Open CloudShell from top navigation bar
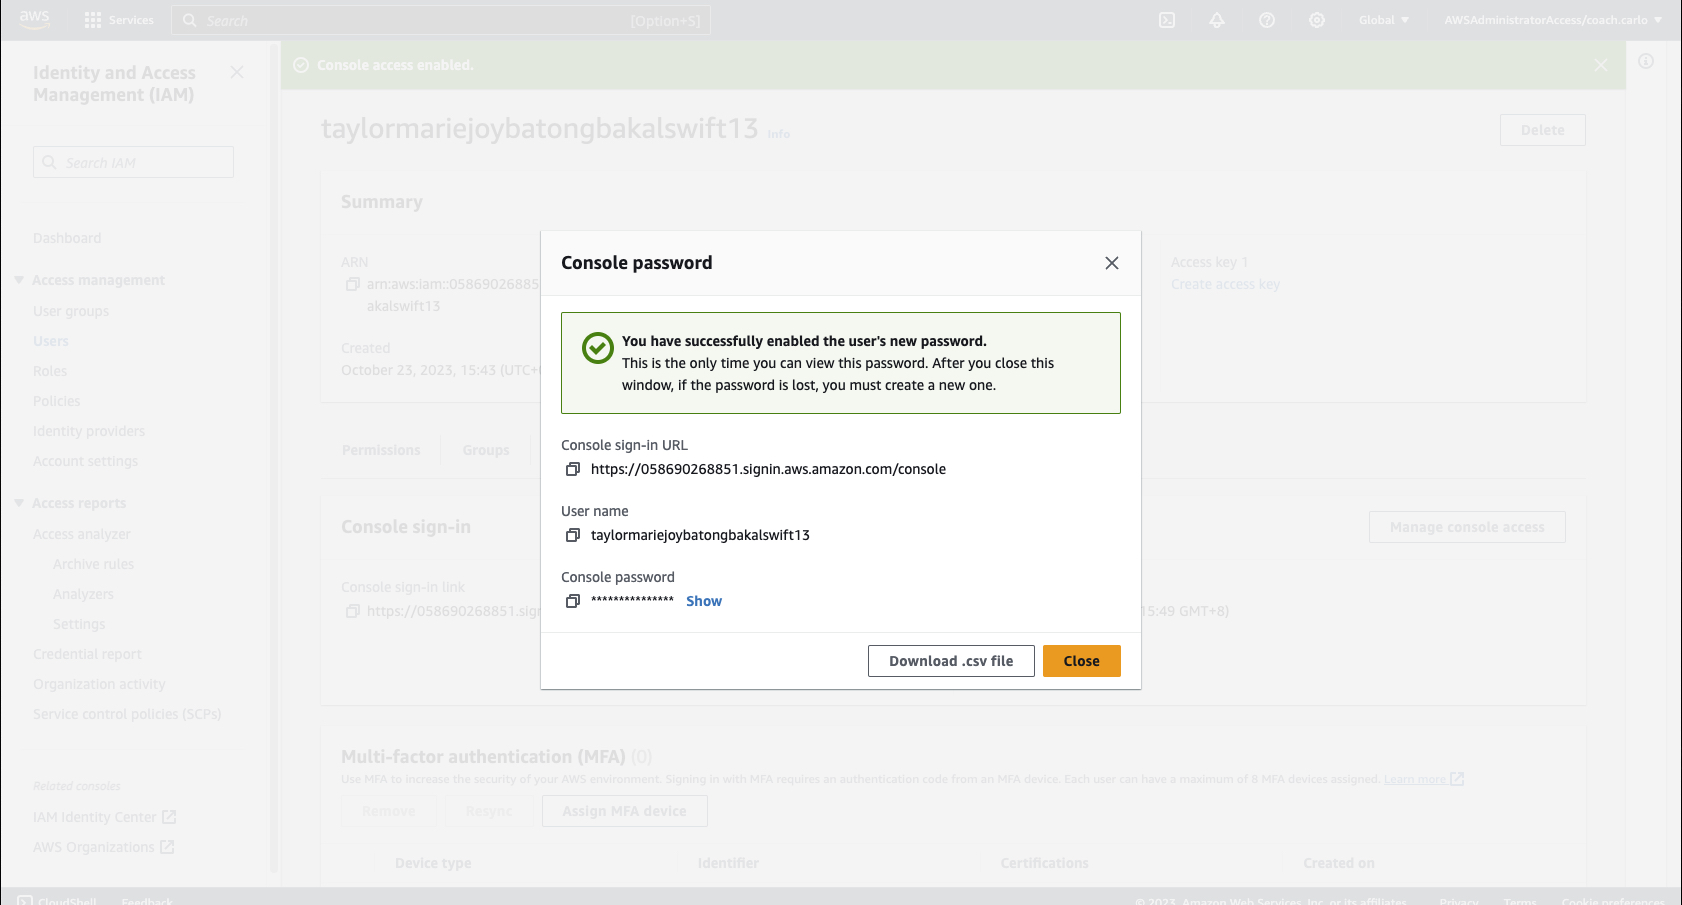Viewport: 1682px width, 905px height. (1166, 20)
